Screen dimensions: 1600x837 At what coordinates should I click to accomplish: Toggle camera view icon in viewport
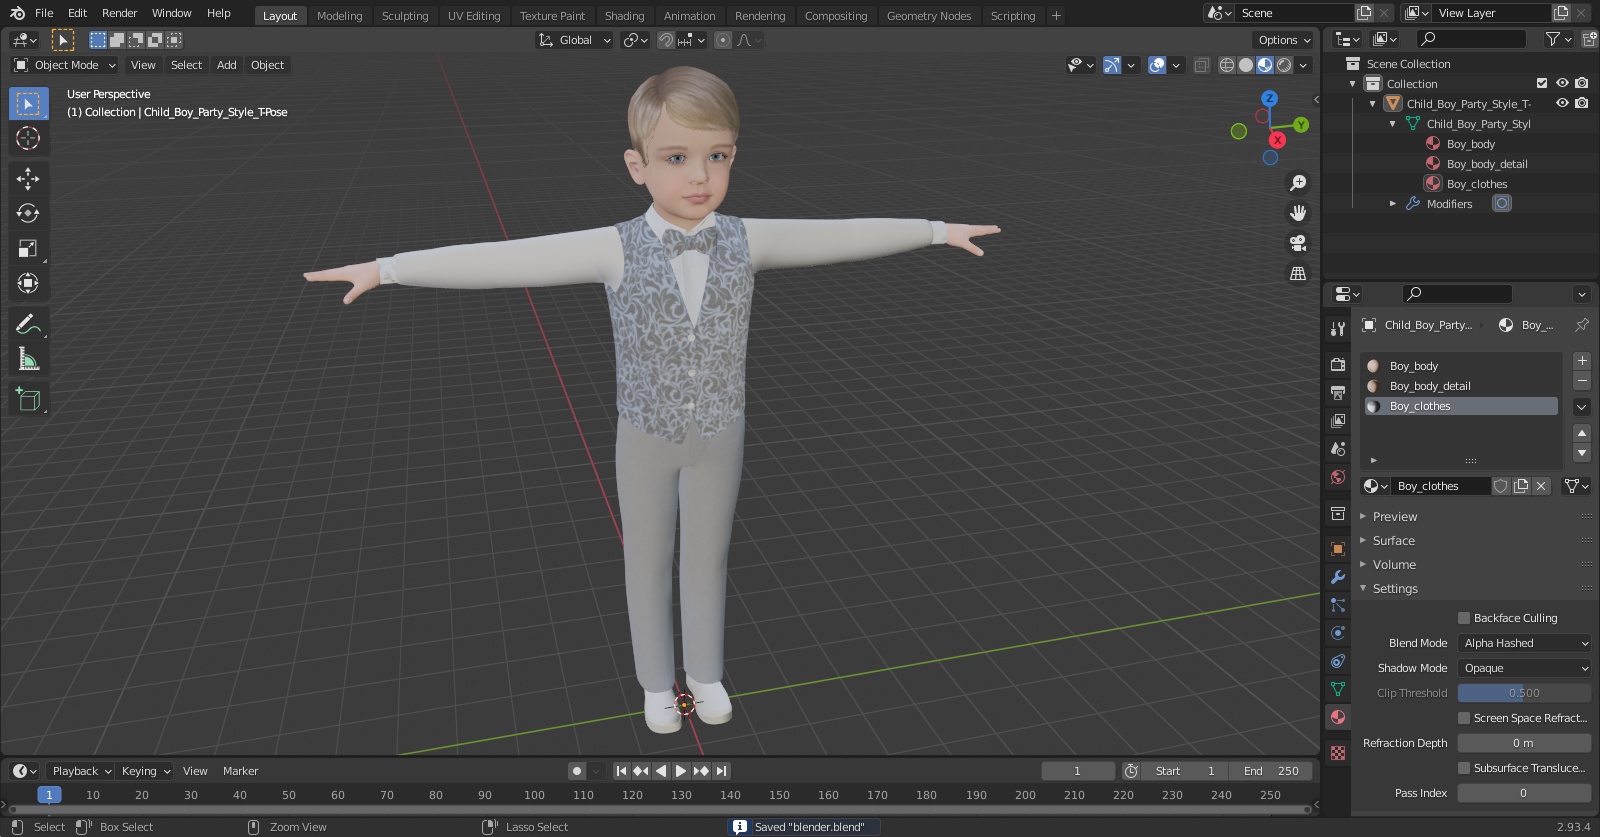coord(1298,243)
